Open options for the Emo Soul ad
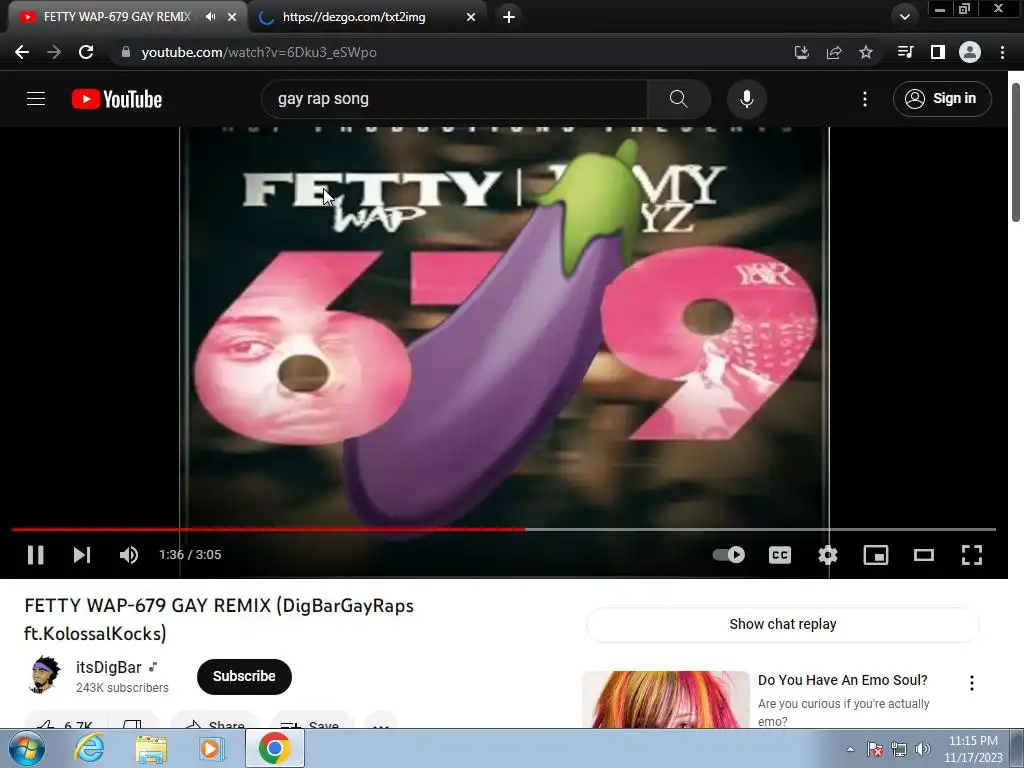1024x768 pixels. [972, 683]
